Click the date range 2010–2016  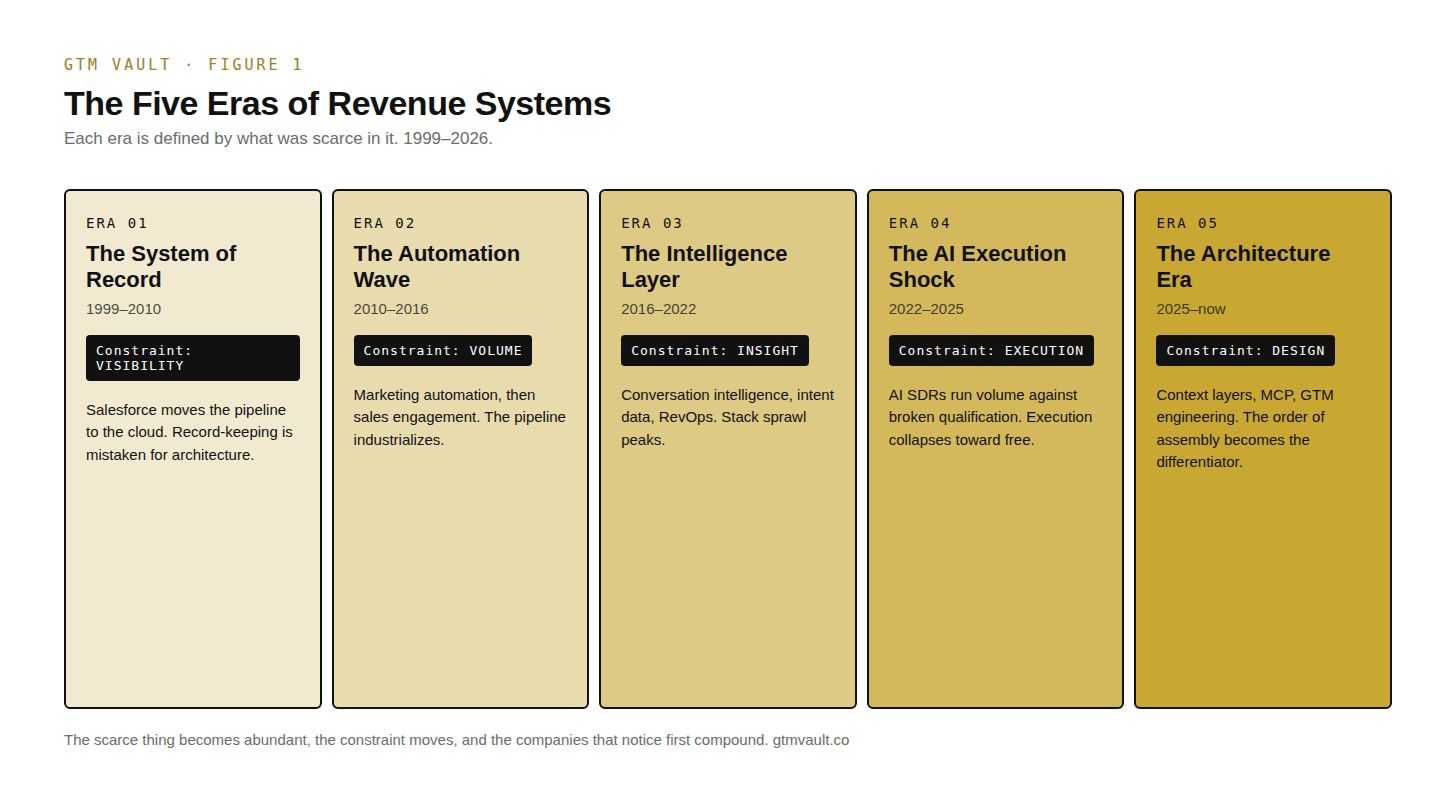pyautogui.click(x=391, y=309)
